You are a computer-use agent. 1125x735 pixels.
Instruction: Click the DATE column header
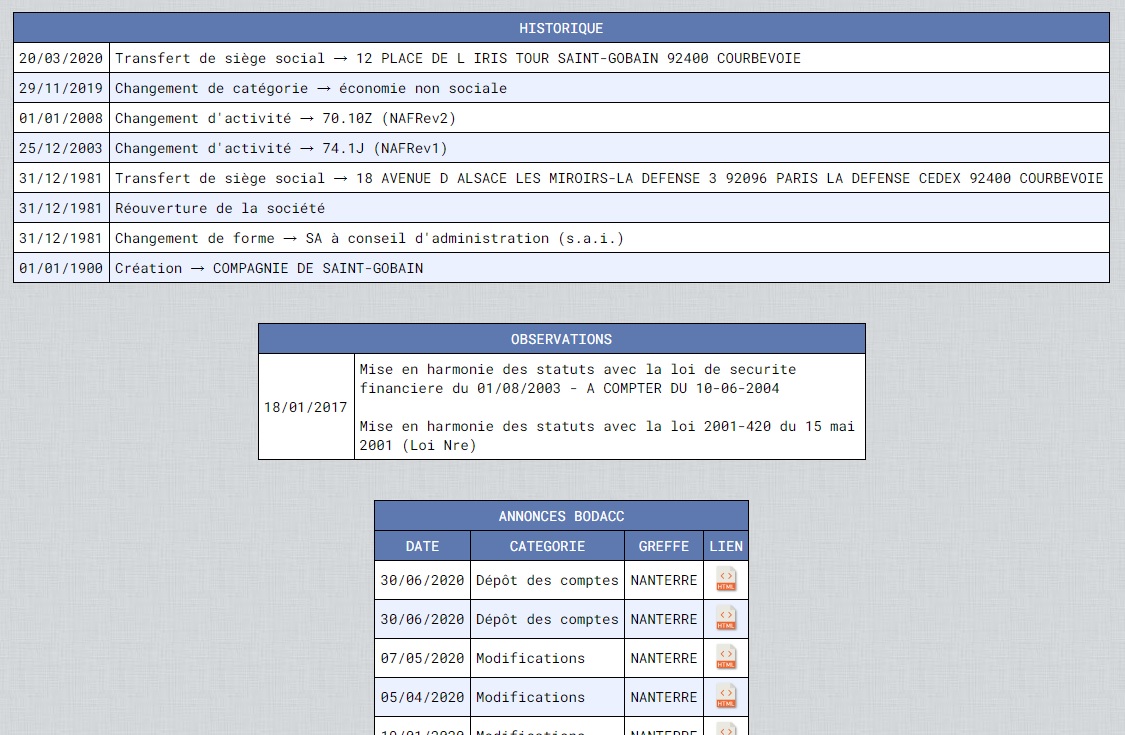coord(423,546)
